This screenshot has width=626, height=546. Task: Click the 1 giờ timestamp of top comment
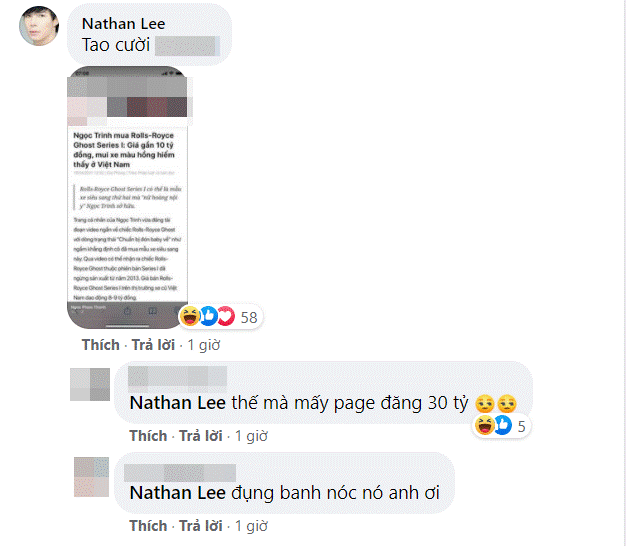tap(204, 345)
